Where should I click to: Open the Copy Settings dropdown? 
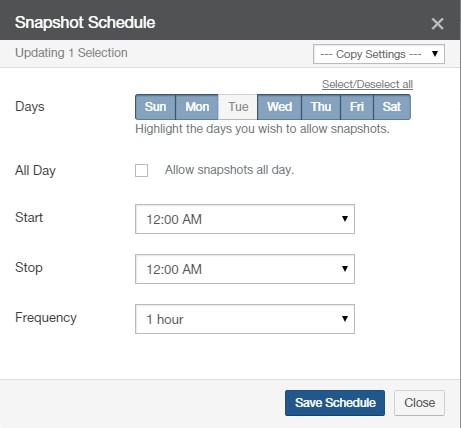(379, 54)
